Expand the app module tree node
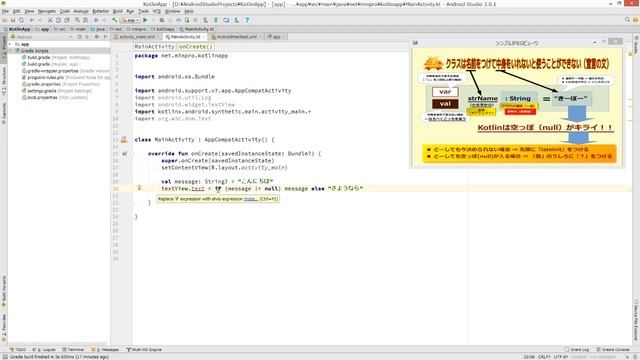Image resolution: width=640 pixels, height=360 pixels. coord(11,44)
